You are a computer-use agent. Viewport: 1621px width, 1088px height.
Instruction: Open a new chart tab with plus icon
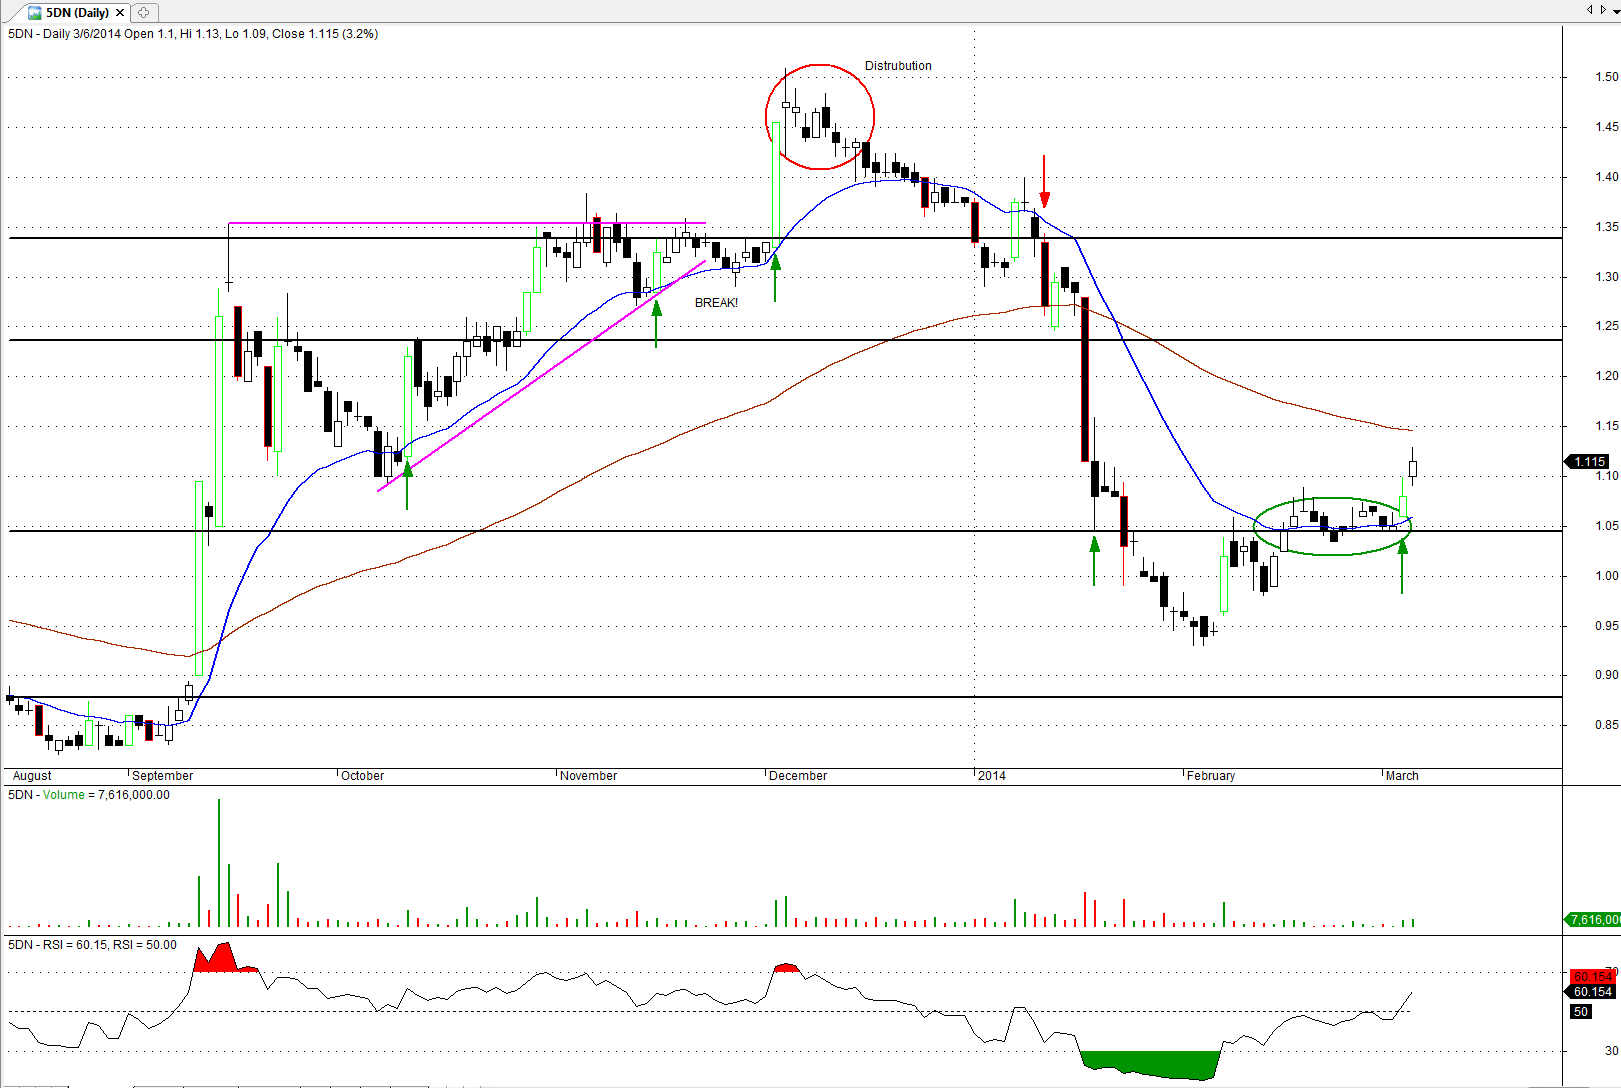pos(144,13)
